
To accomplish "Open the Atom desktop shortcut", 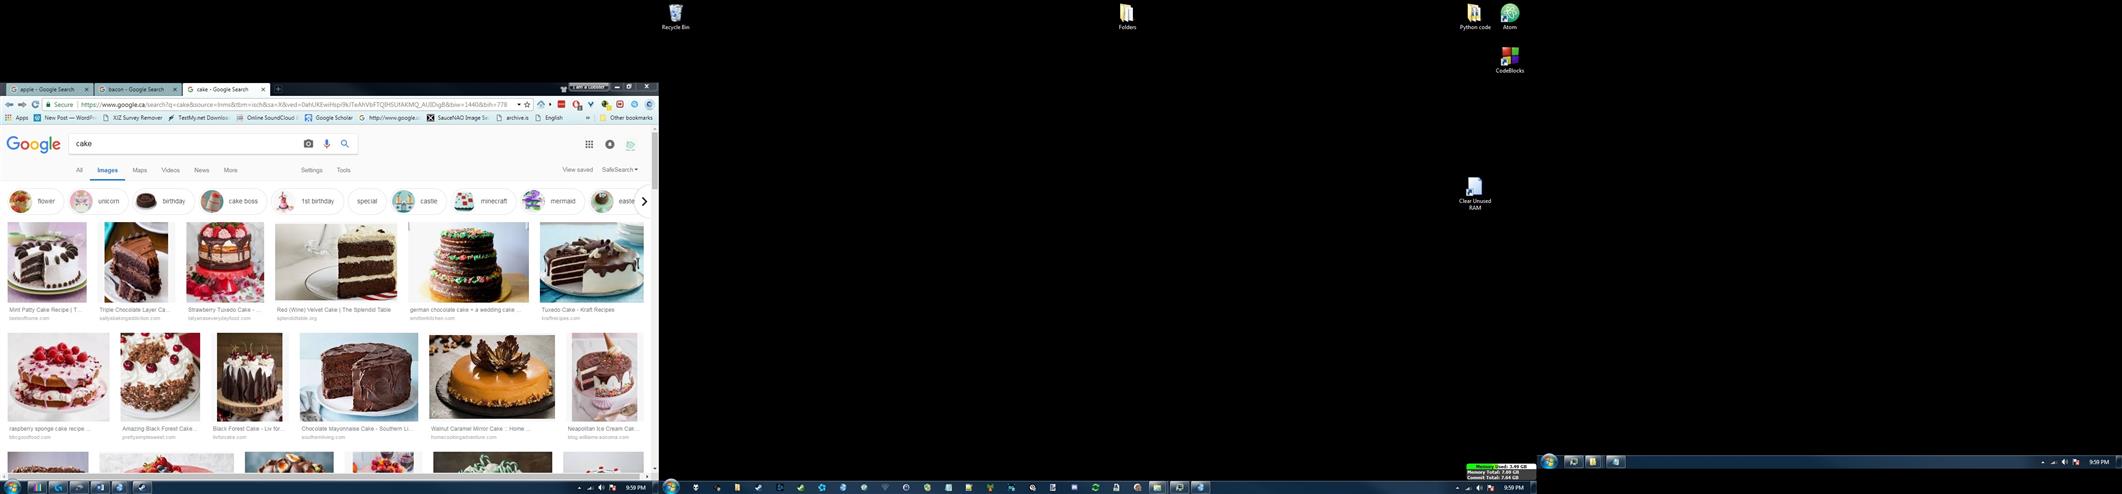I will click(x=1509, y=15).
